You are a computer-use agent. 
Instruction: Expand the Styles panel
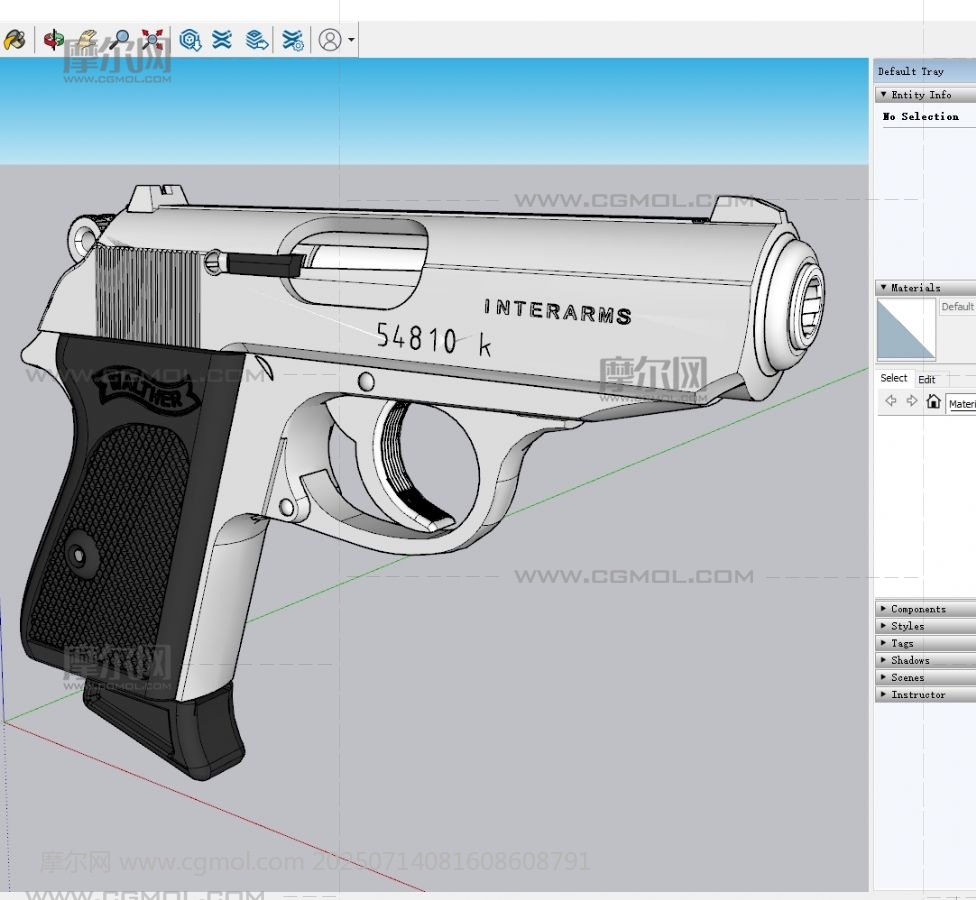coord(925,626)
